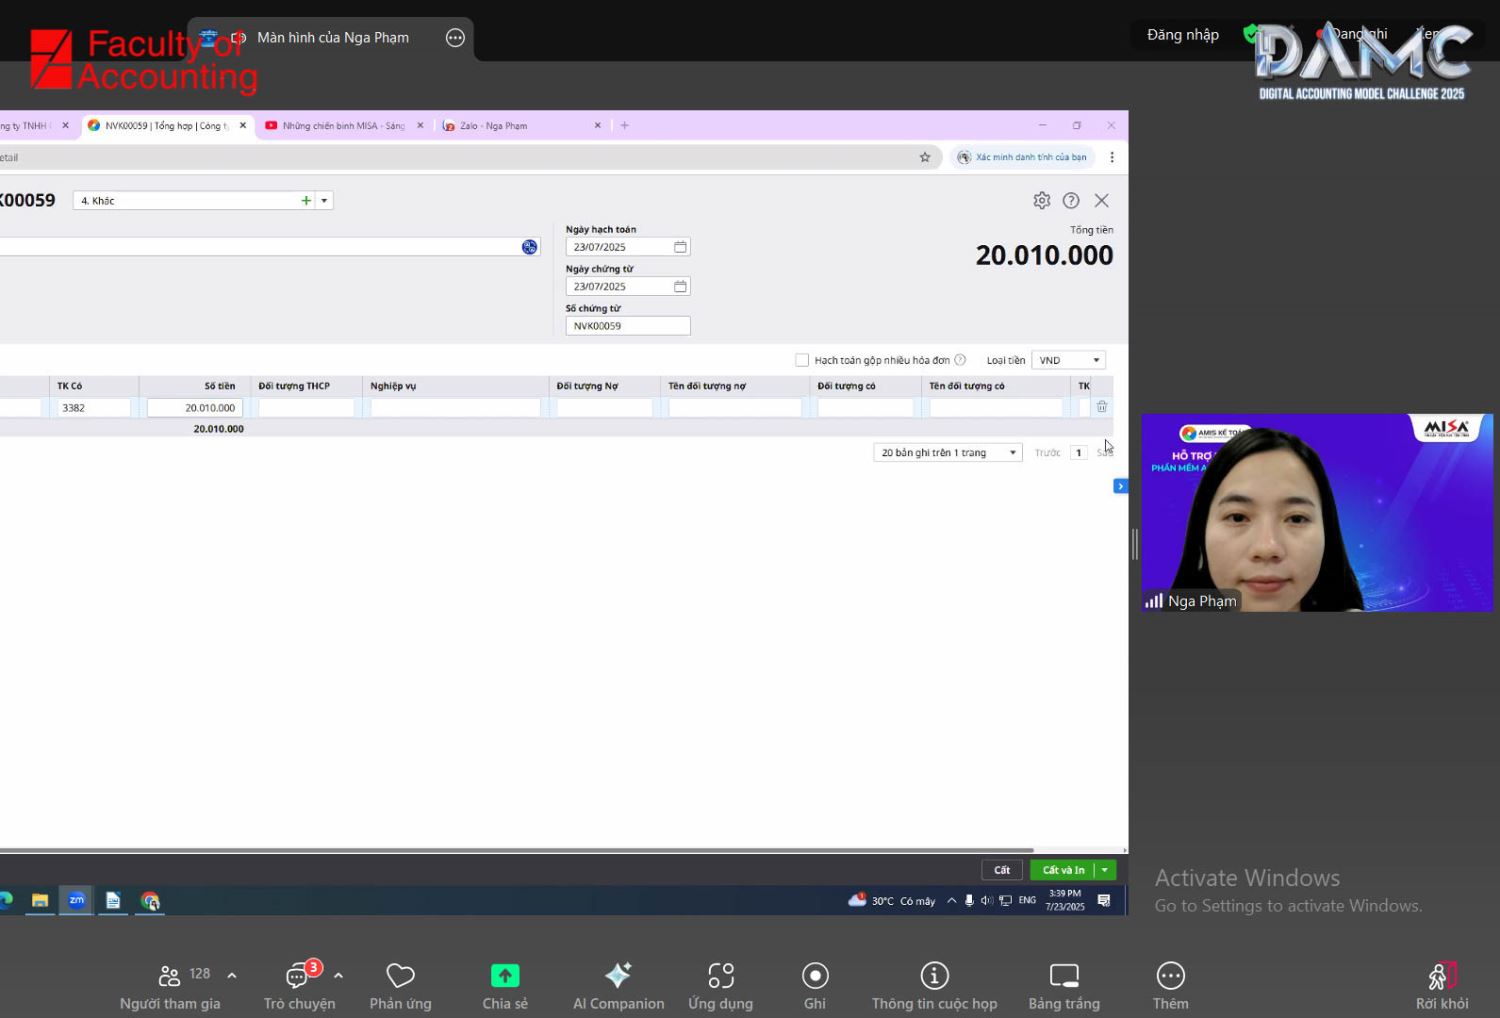
Task: Enable Hạch toán gộp nhiều hóa đơn
Action: pos(802,360)
